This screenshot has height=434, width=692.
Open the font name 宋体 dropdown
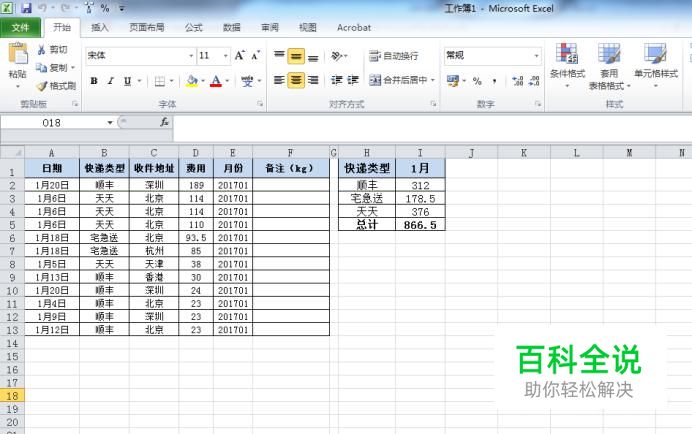[x=191, y=56]
